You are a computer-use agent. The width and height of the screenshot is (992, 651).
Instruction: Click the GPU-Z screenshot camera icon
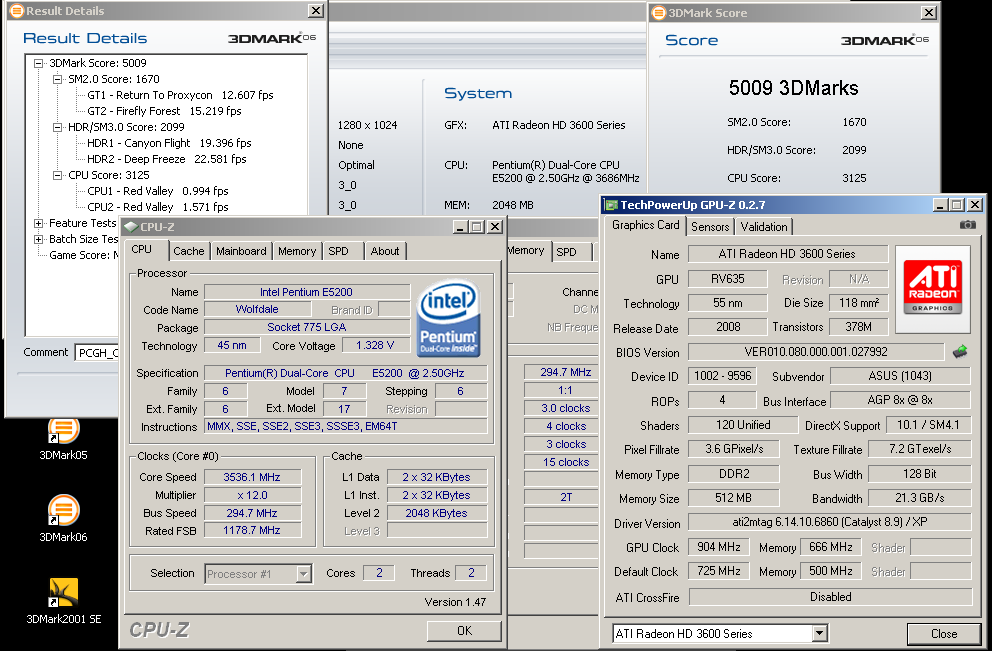pos(967,225)
